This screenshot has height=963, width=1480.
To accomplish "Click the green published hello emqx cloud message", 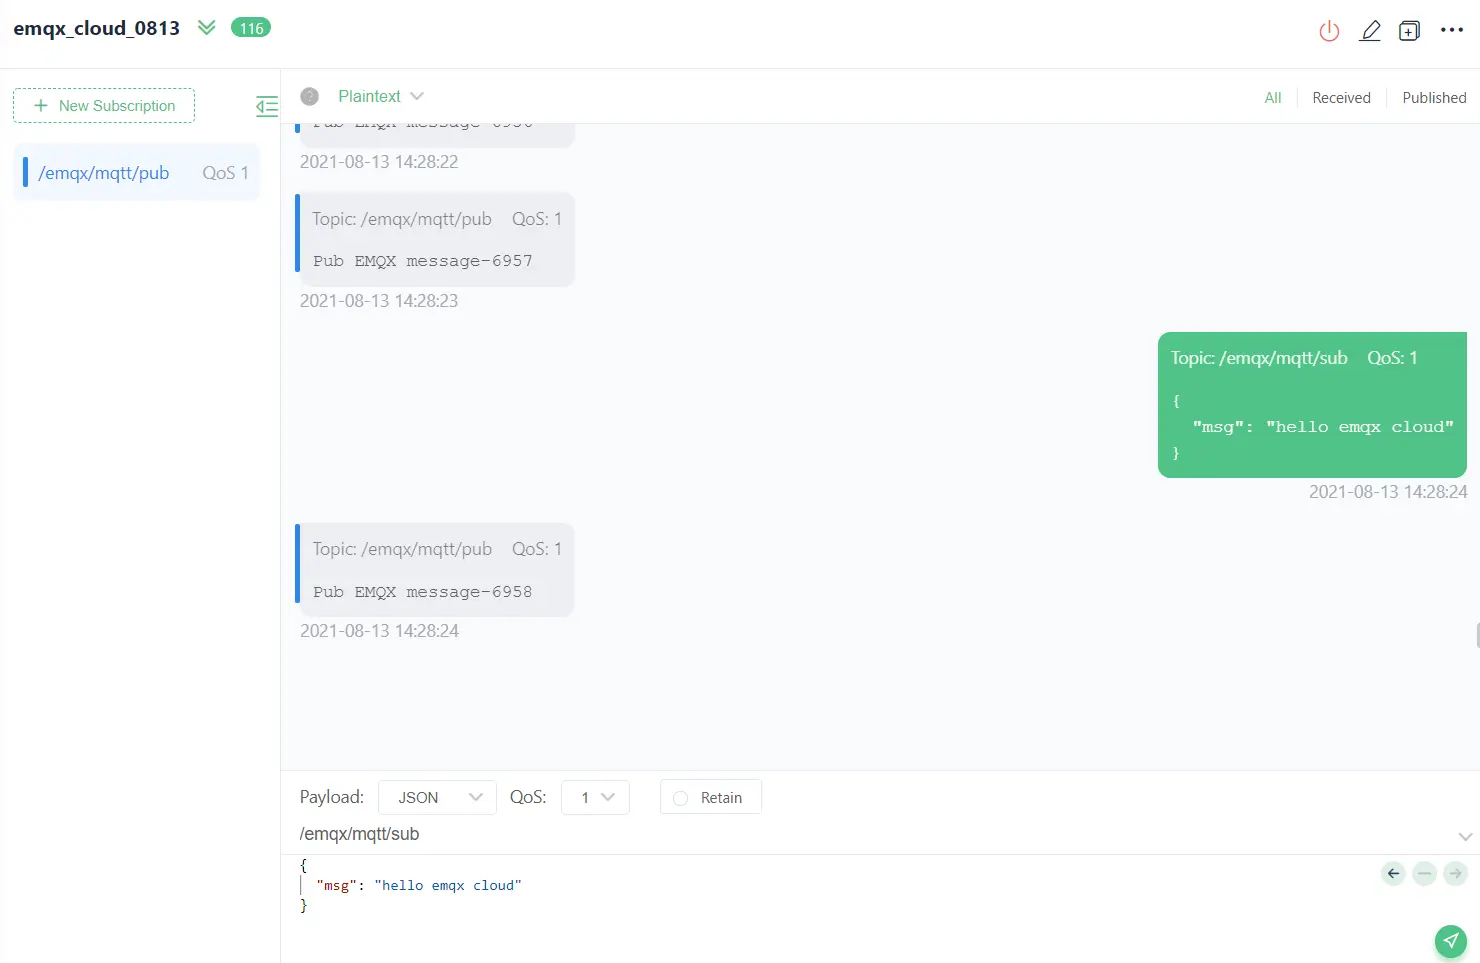I will [x=1312, y=405].
